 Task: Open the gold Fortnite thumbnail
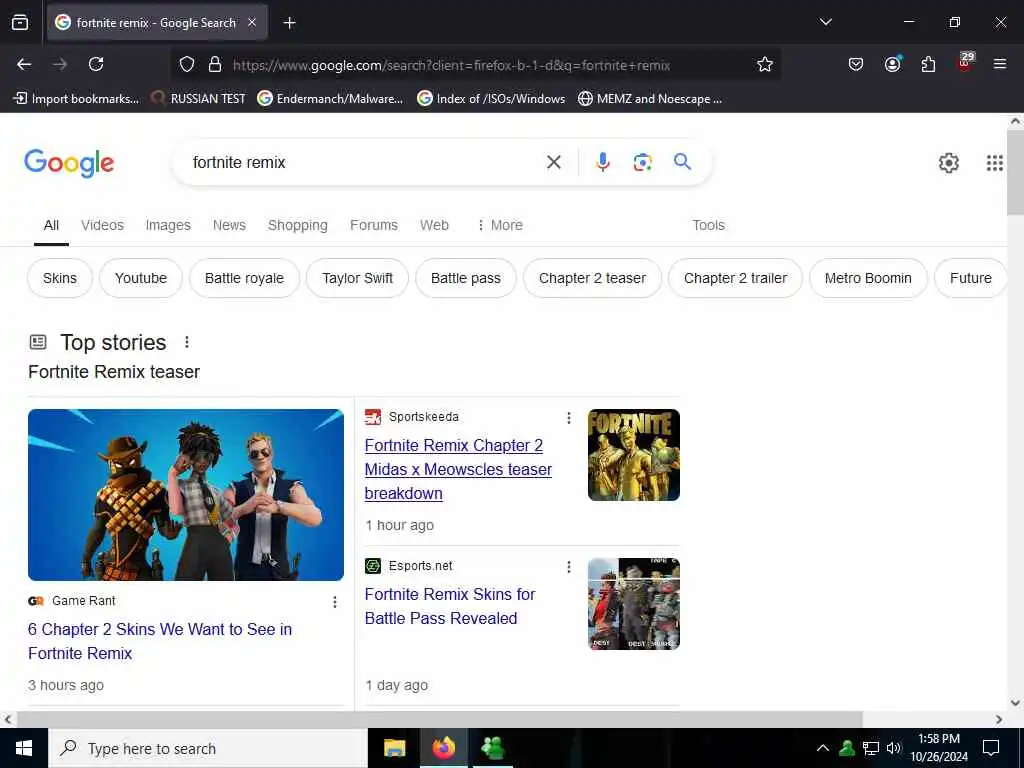(633, 455)
